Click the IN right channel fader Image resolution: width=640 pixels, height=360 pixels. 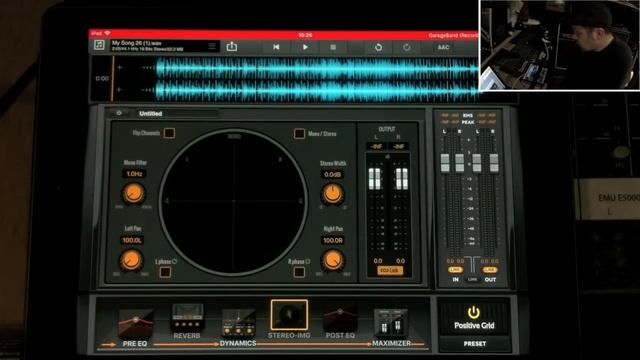pos(460,163)
